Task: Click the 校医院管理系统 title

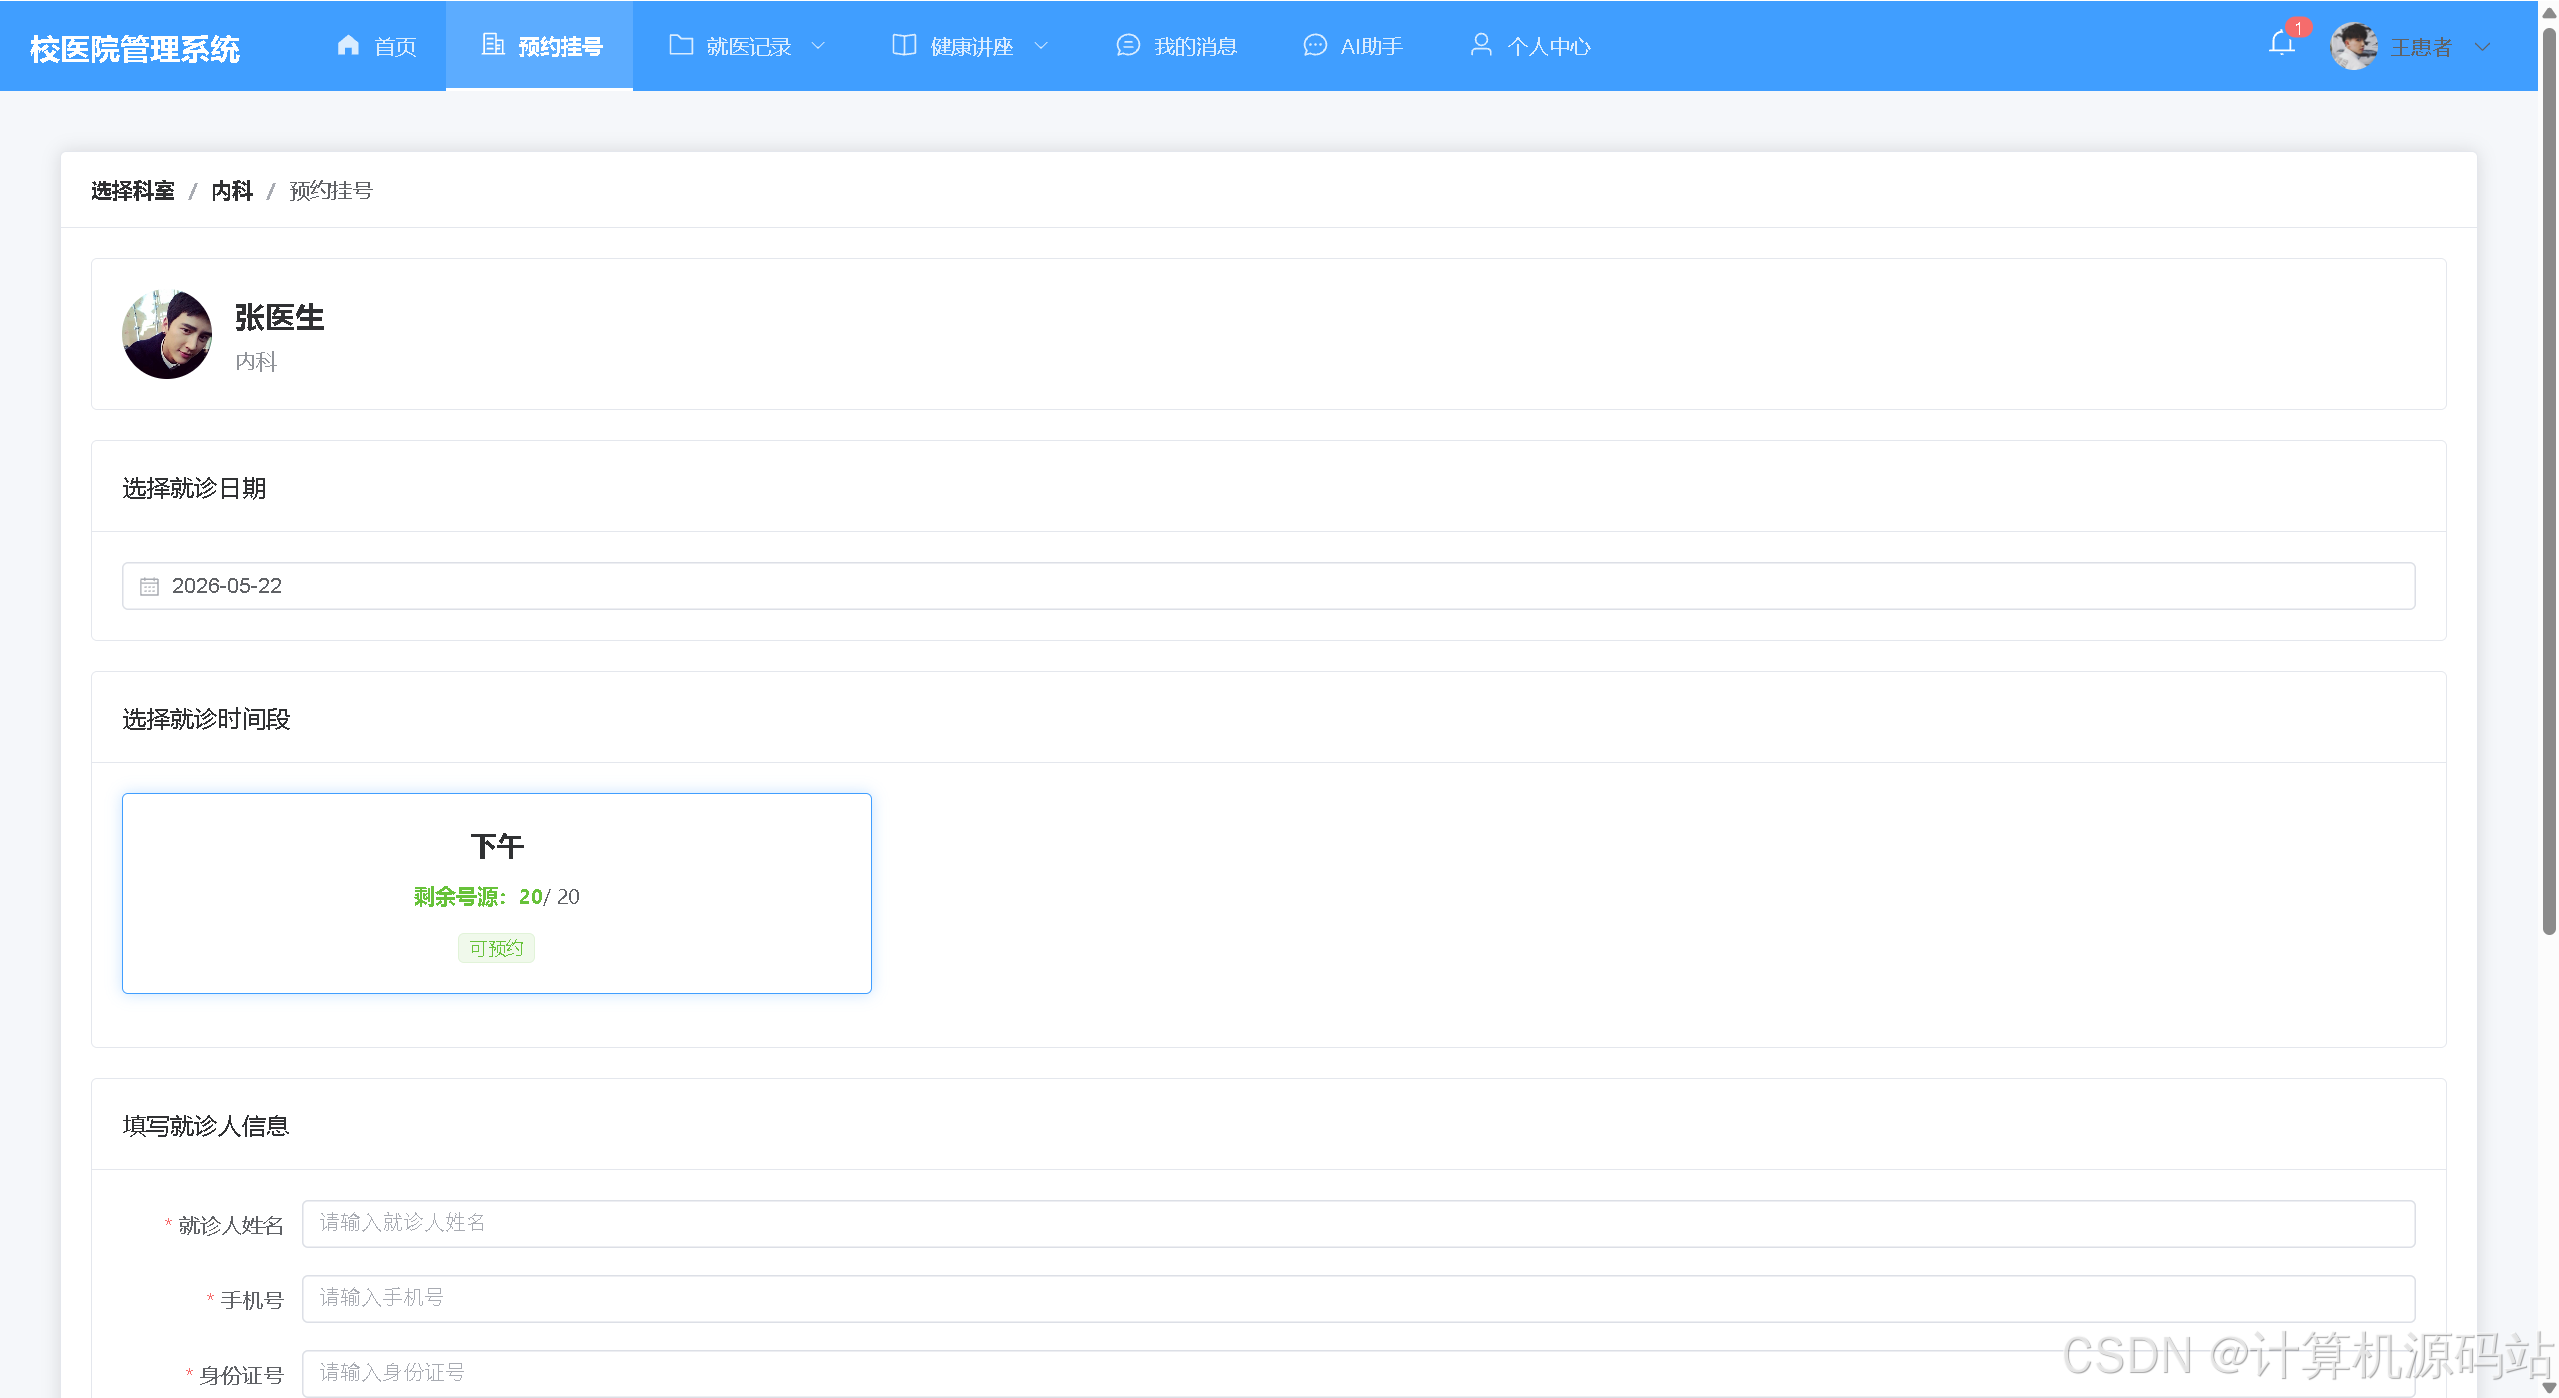Action: click(x=135, y=49)
